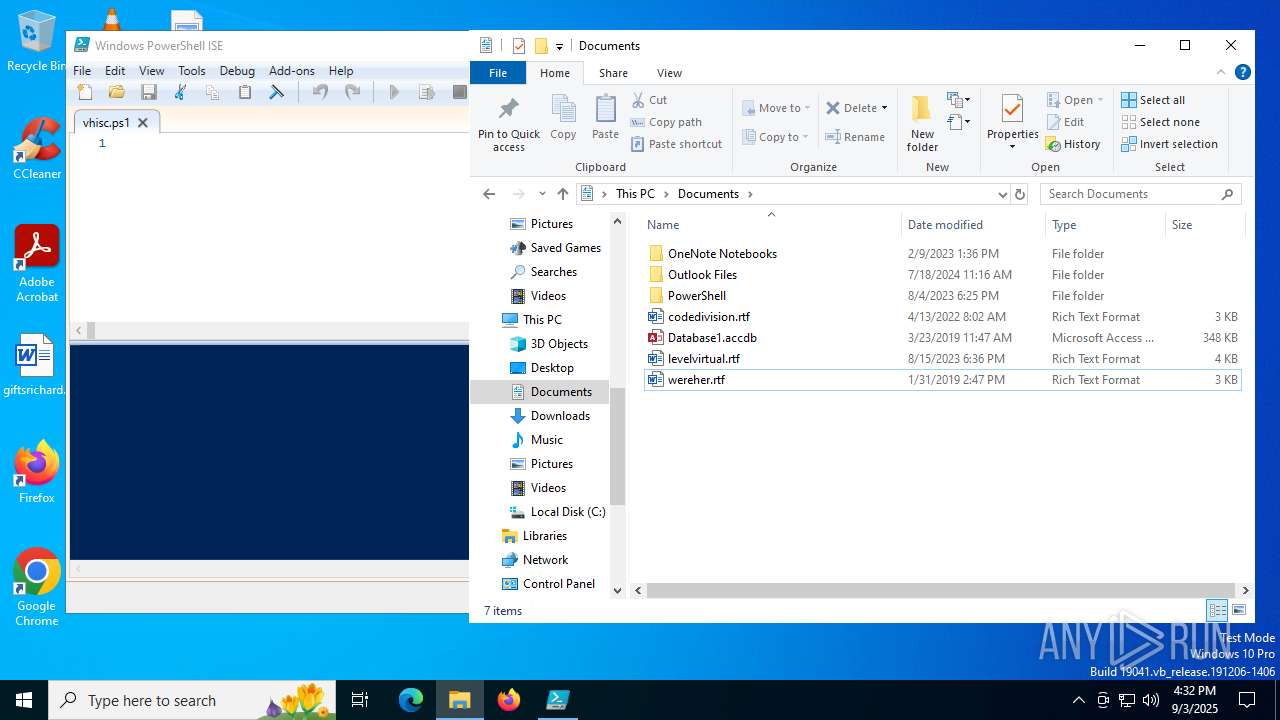Click Paste clipboard icon in PowerShell ISE toolbar
This screenshot has height=720, width=1280.
245,92
